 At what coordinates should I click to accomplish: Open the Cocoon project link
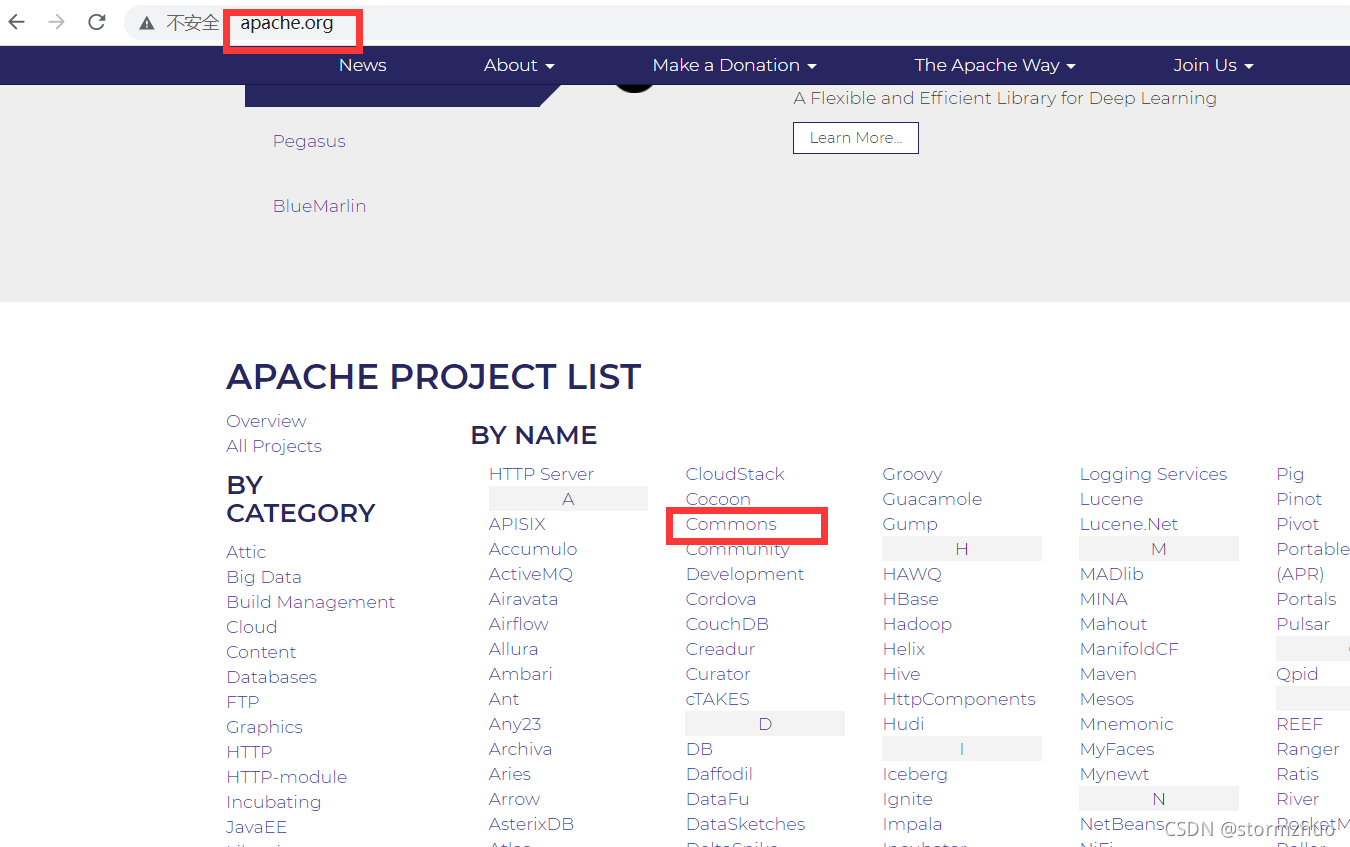click(x=718, y=499)
